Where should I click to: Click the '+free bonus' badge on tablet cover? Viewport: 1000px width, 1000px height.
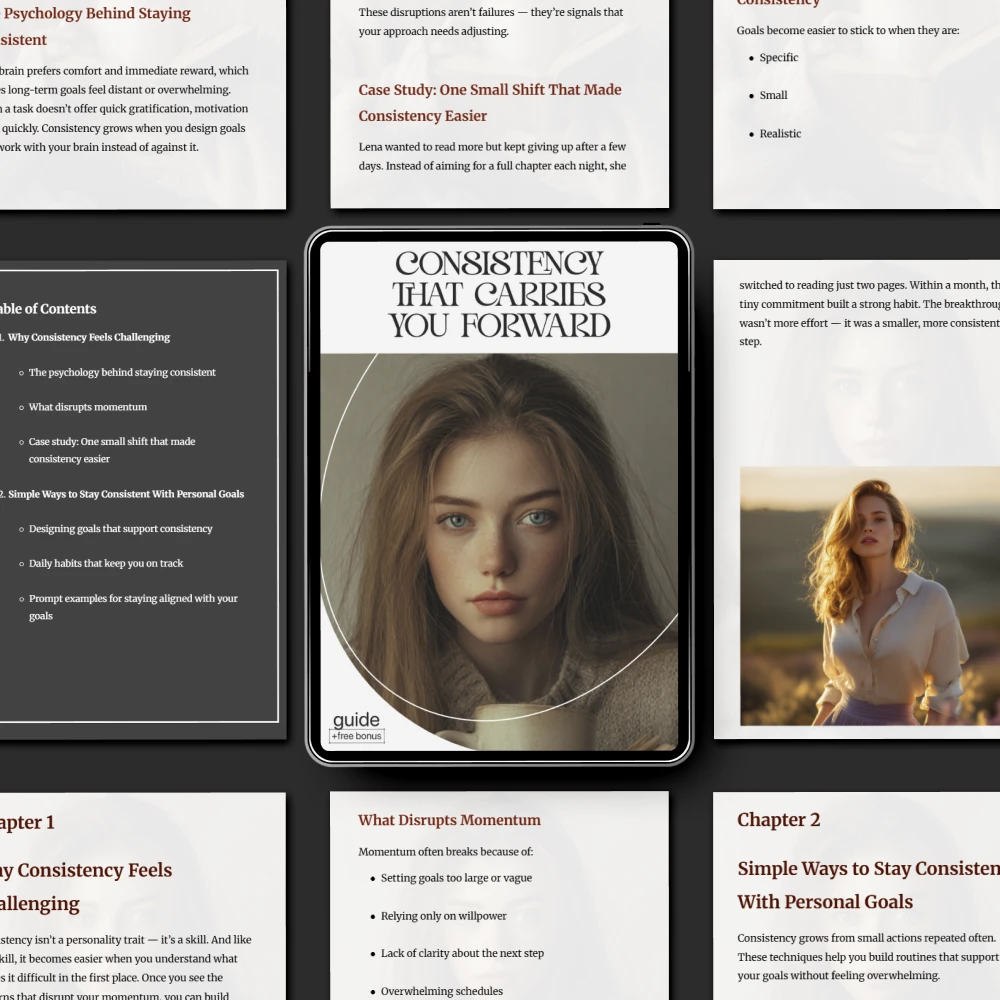(357, 737)
